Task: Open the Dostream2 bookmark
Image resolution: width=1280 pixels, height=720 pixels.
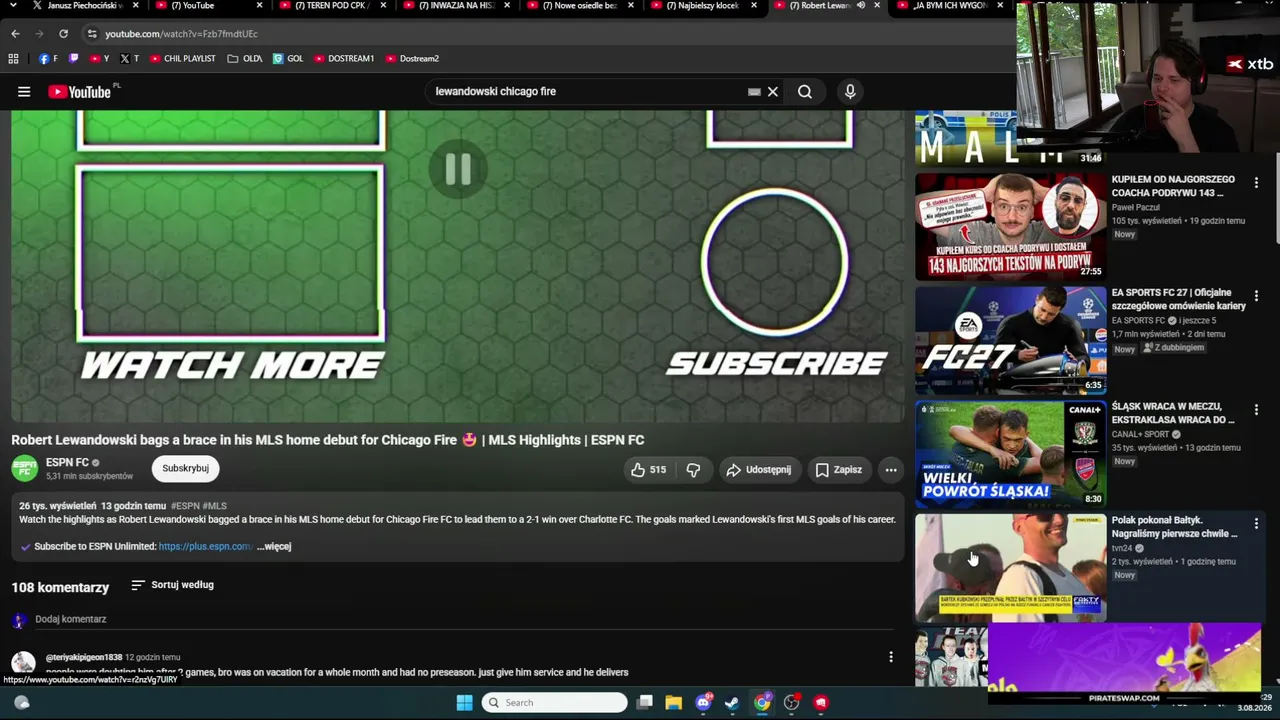Action: [x=412, y=59]
